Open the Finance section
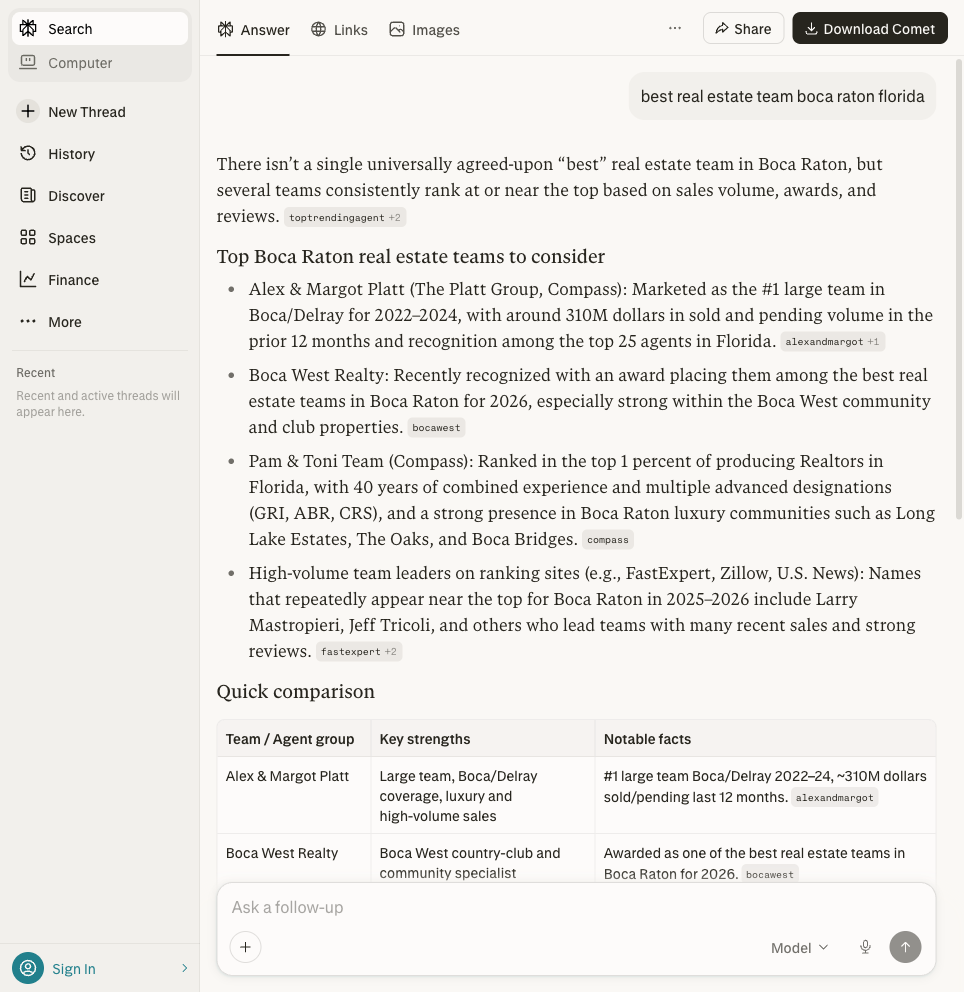The image size is (964, 992). [x=73, y=279]
